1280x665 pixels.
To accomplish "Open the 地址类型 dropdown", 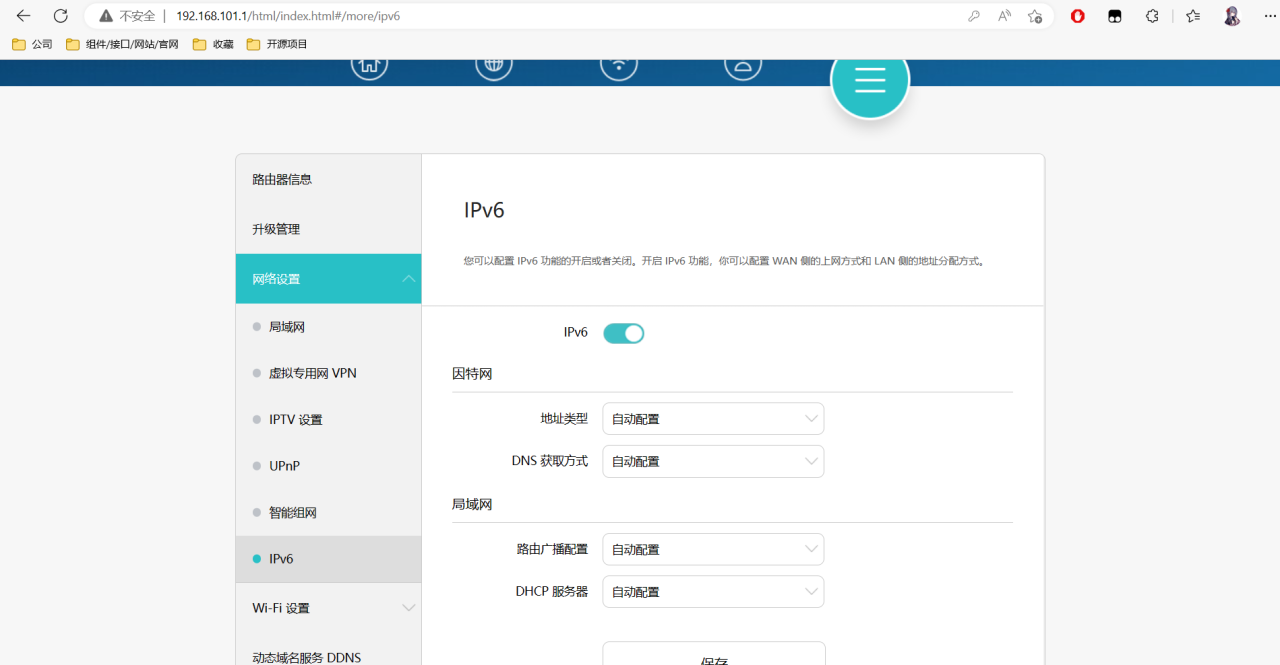I will pyautogui.click(x=712, y=418).
